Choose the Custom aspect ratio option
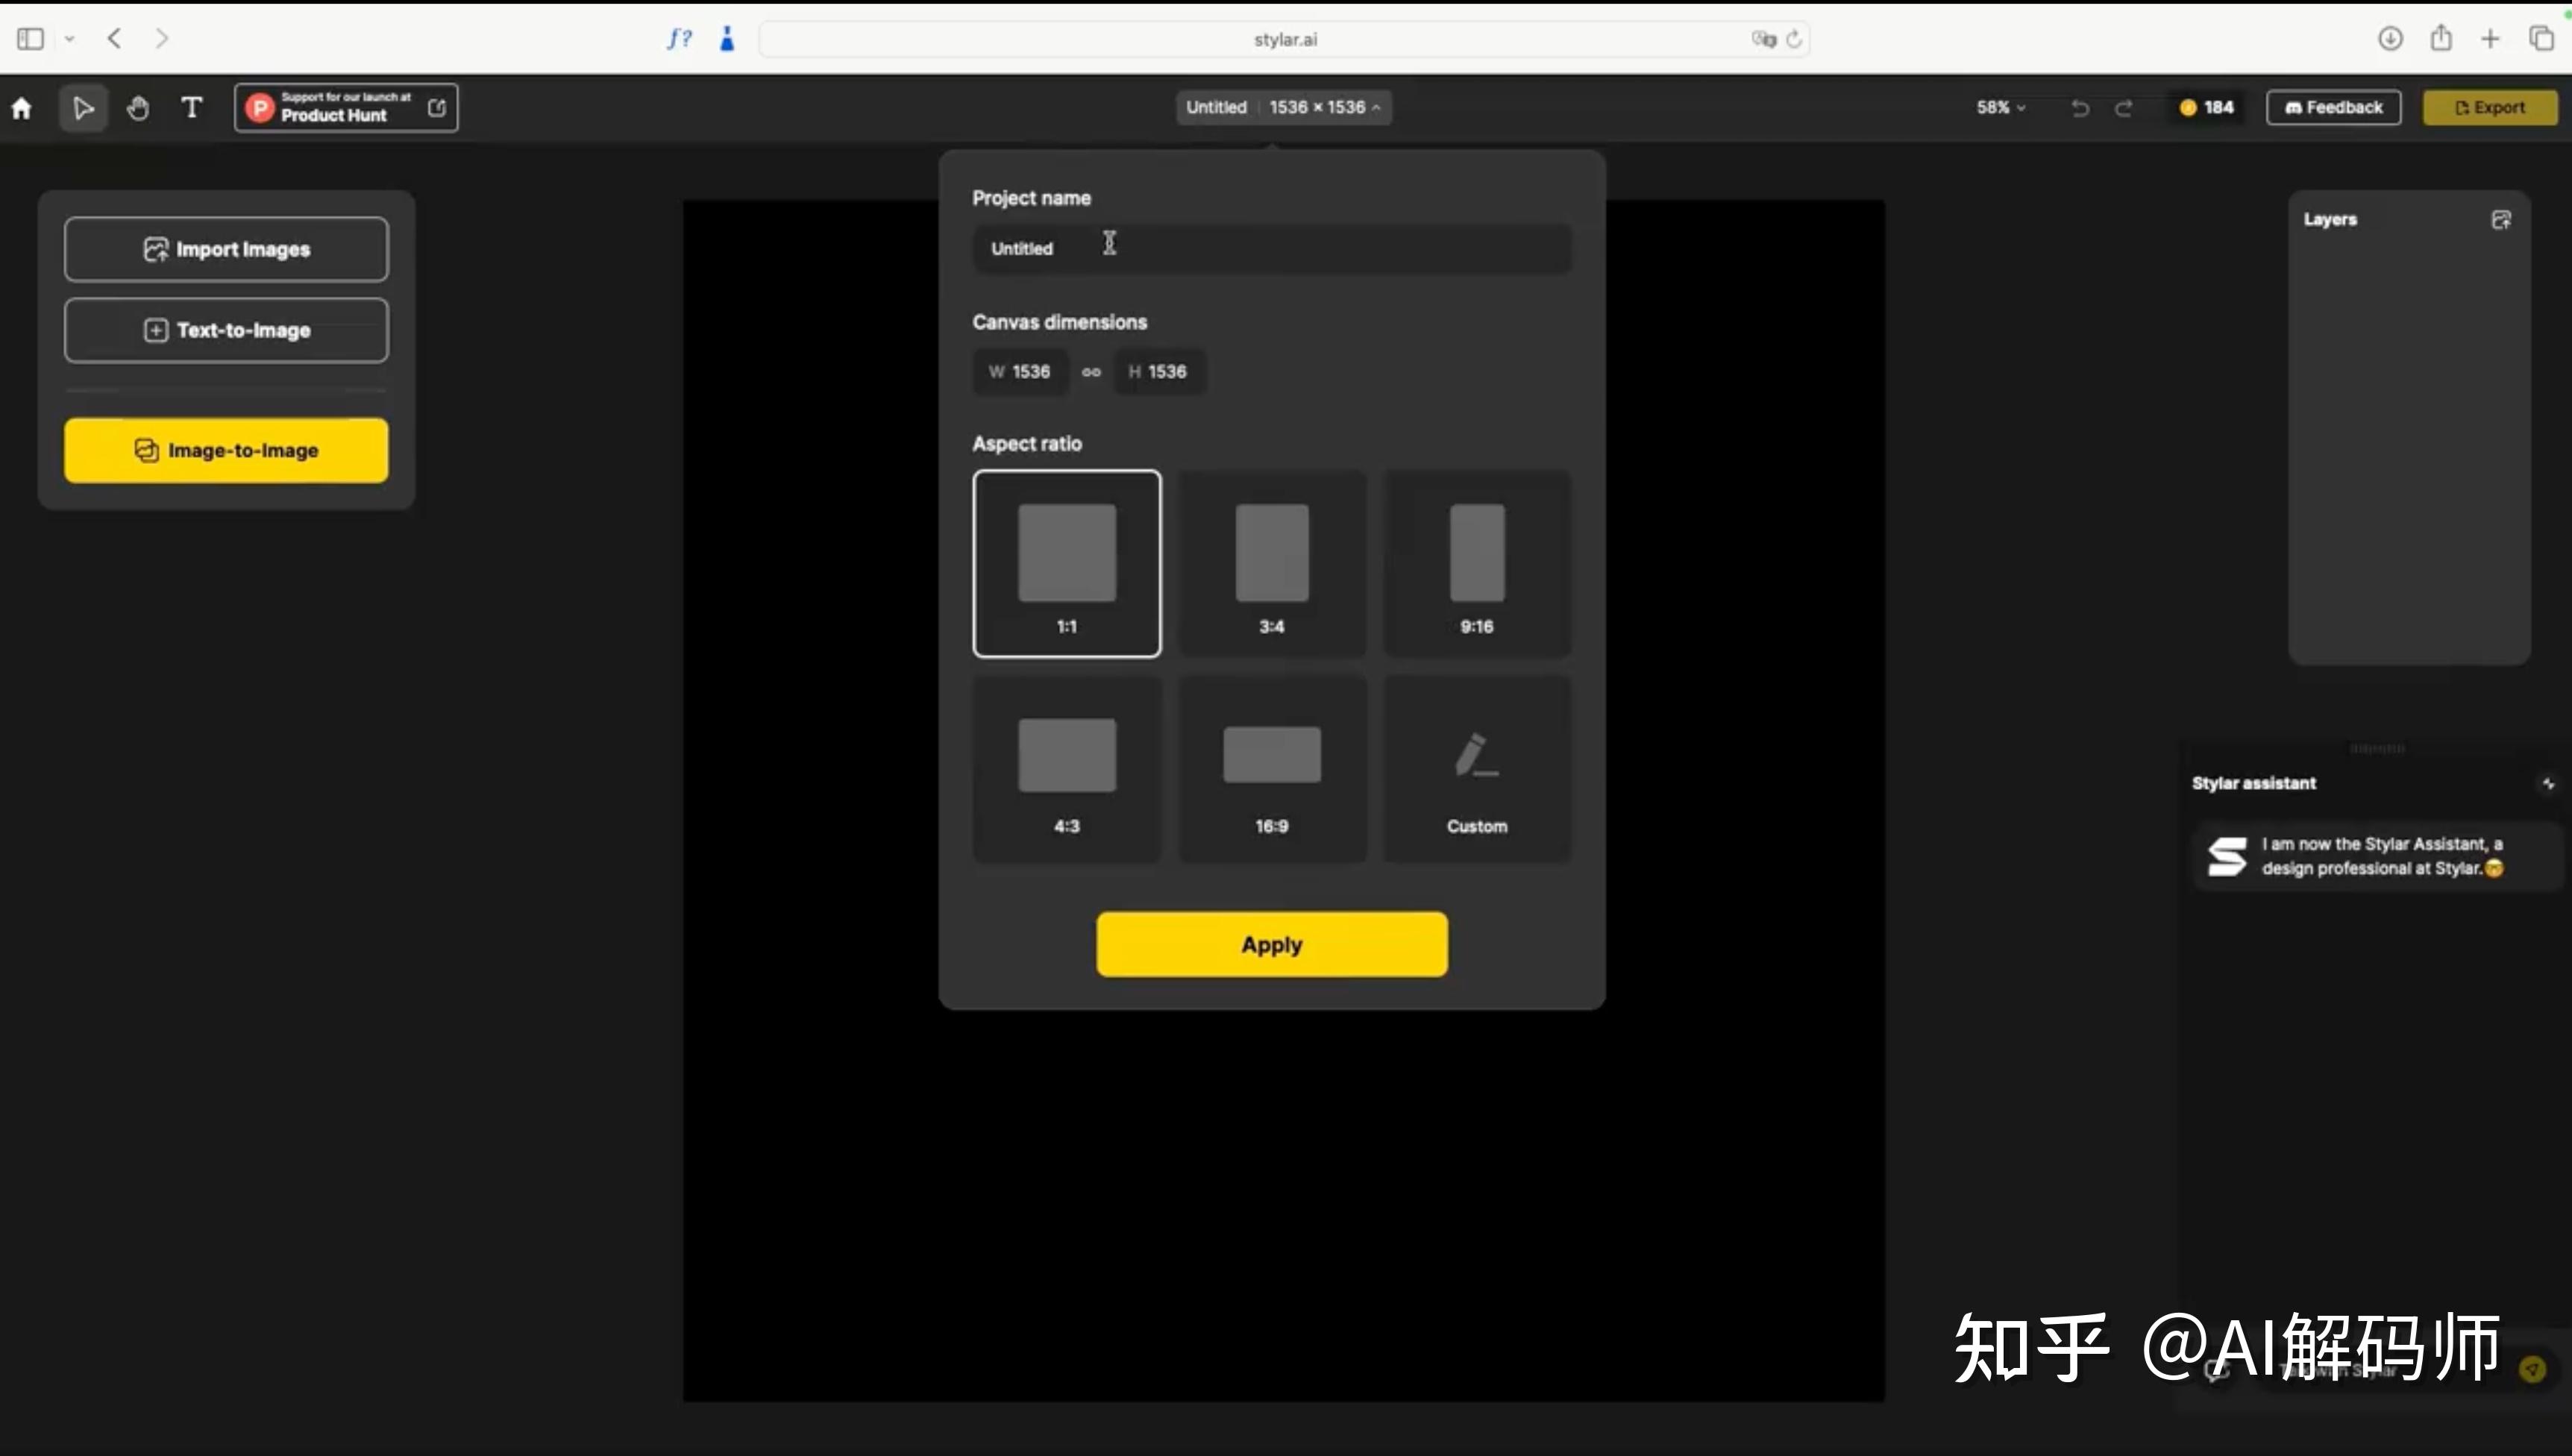Screen dimensions: 2572x1456 click(1476, 765)
